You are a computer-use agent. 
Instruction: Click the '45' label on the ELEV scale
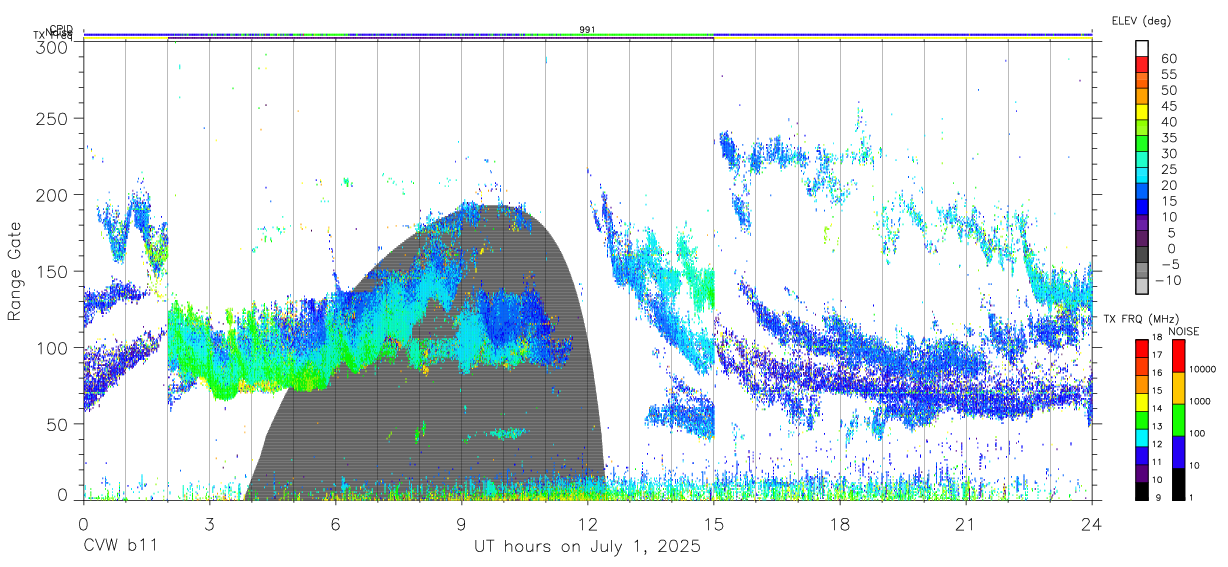click(x=1169, y=106)
